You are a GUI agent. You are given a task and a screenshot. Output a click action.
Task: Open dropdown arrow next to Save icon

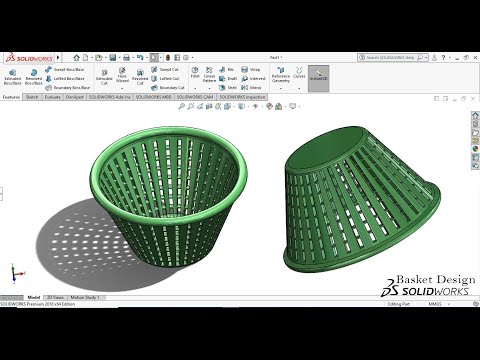(x=119, y=58)
